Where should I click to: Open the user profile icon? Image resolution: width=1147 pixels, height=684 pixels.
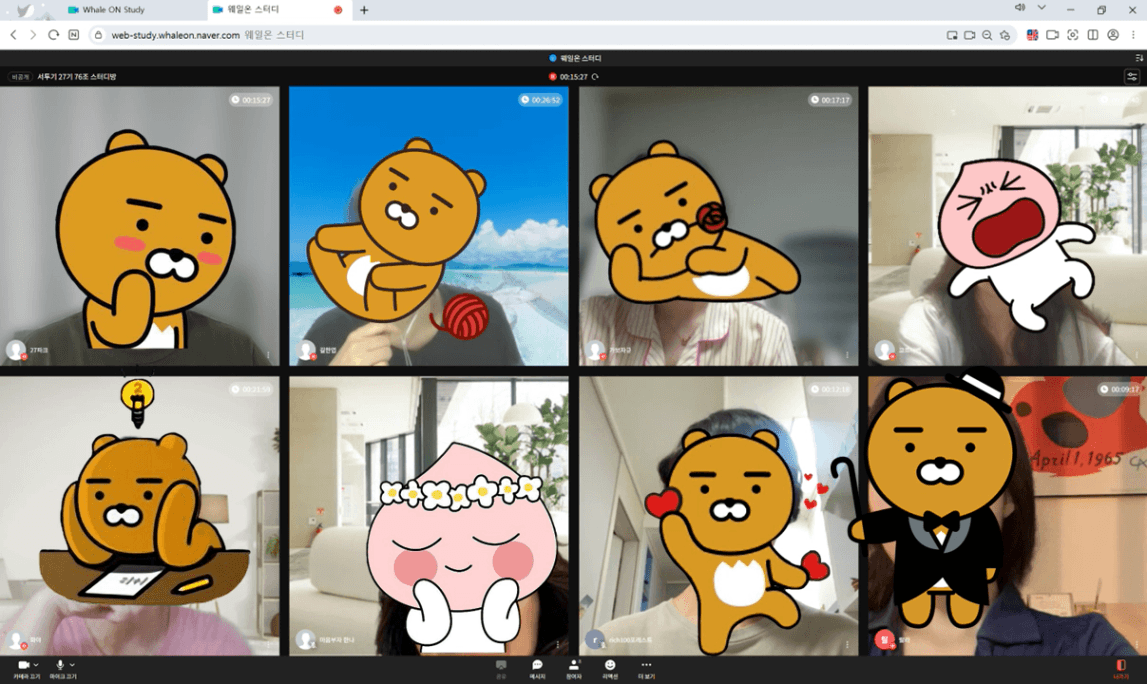click(1113, 34)
